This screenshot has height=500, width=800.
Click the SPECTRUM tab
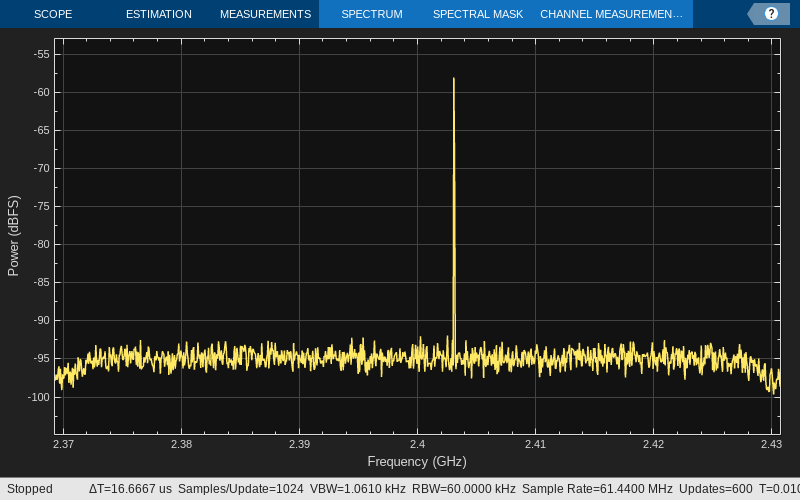click(372, 14)
